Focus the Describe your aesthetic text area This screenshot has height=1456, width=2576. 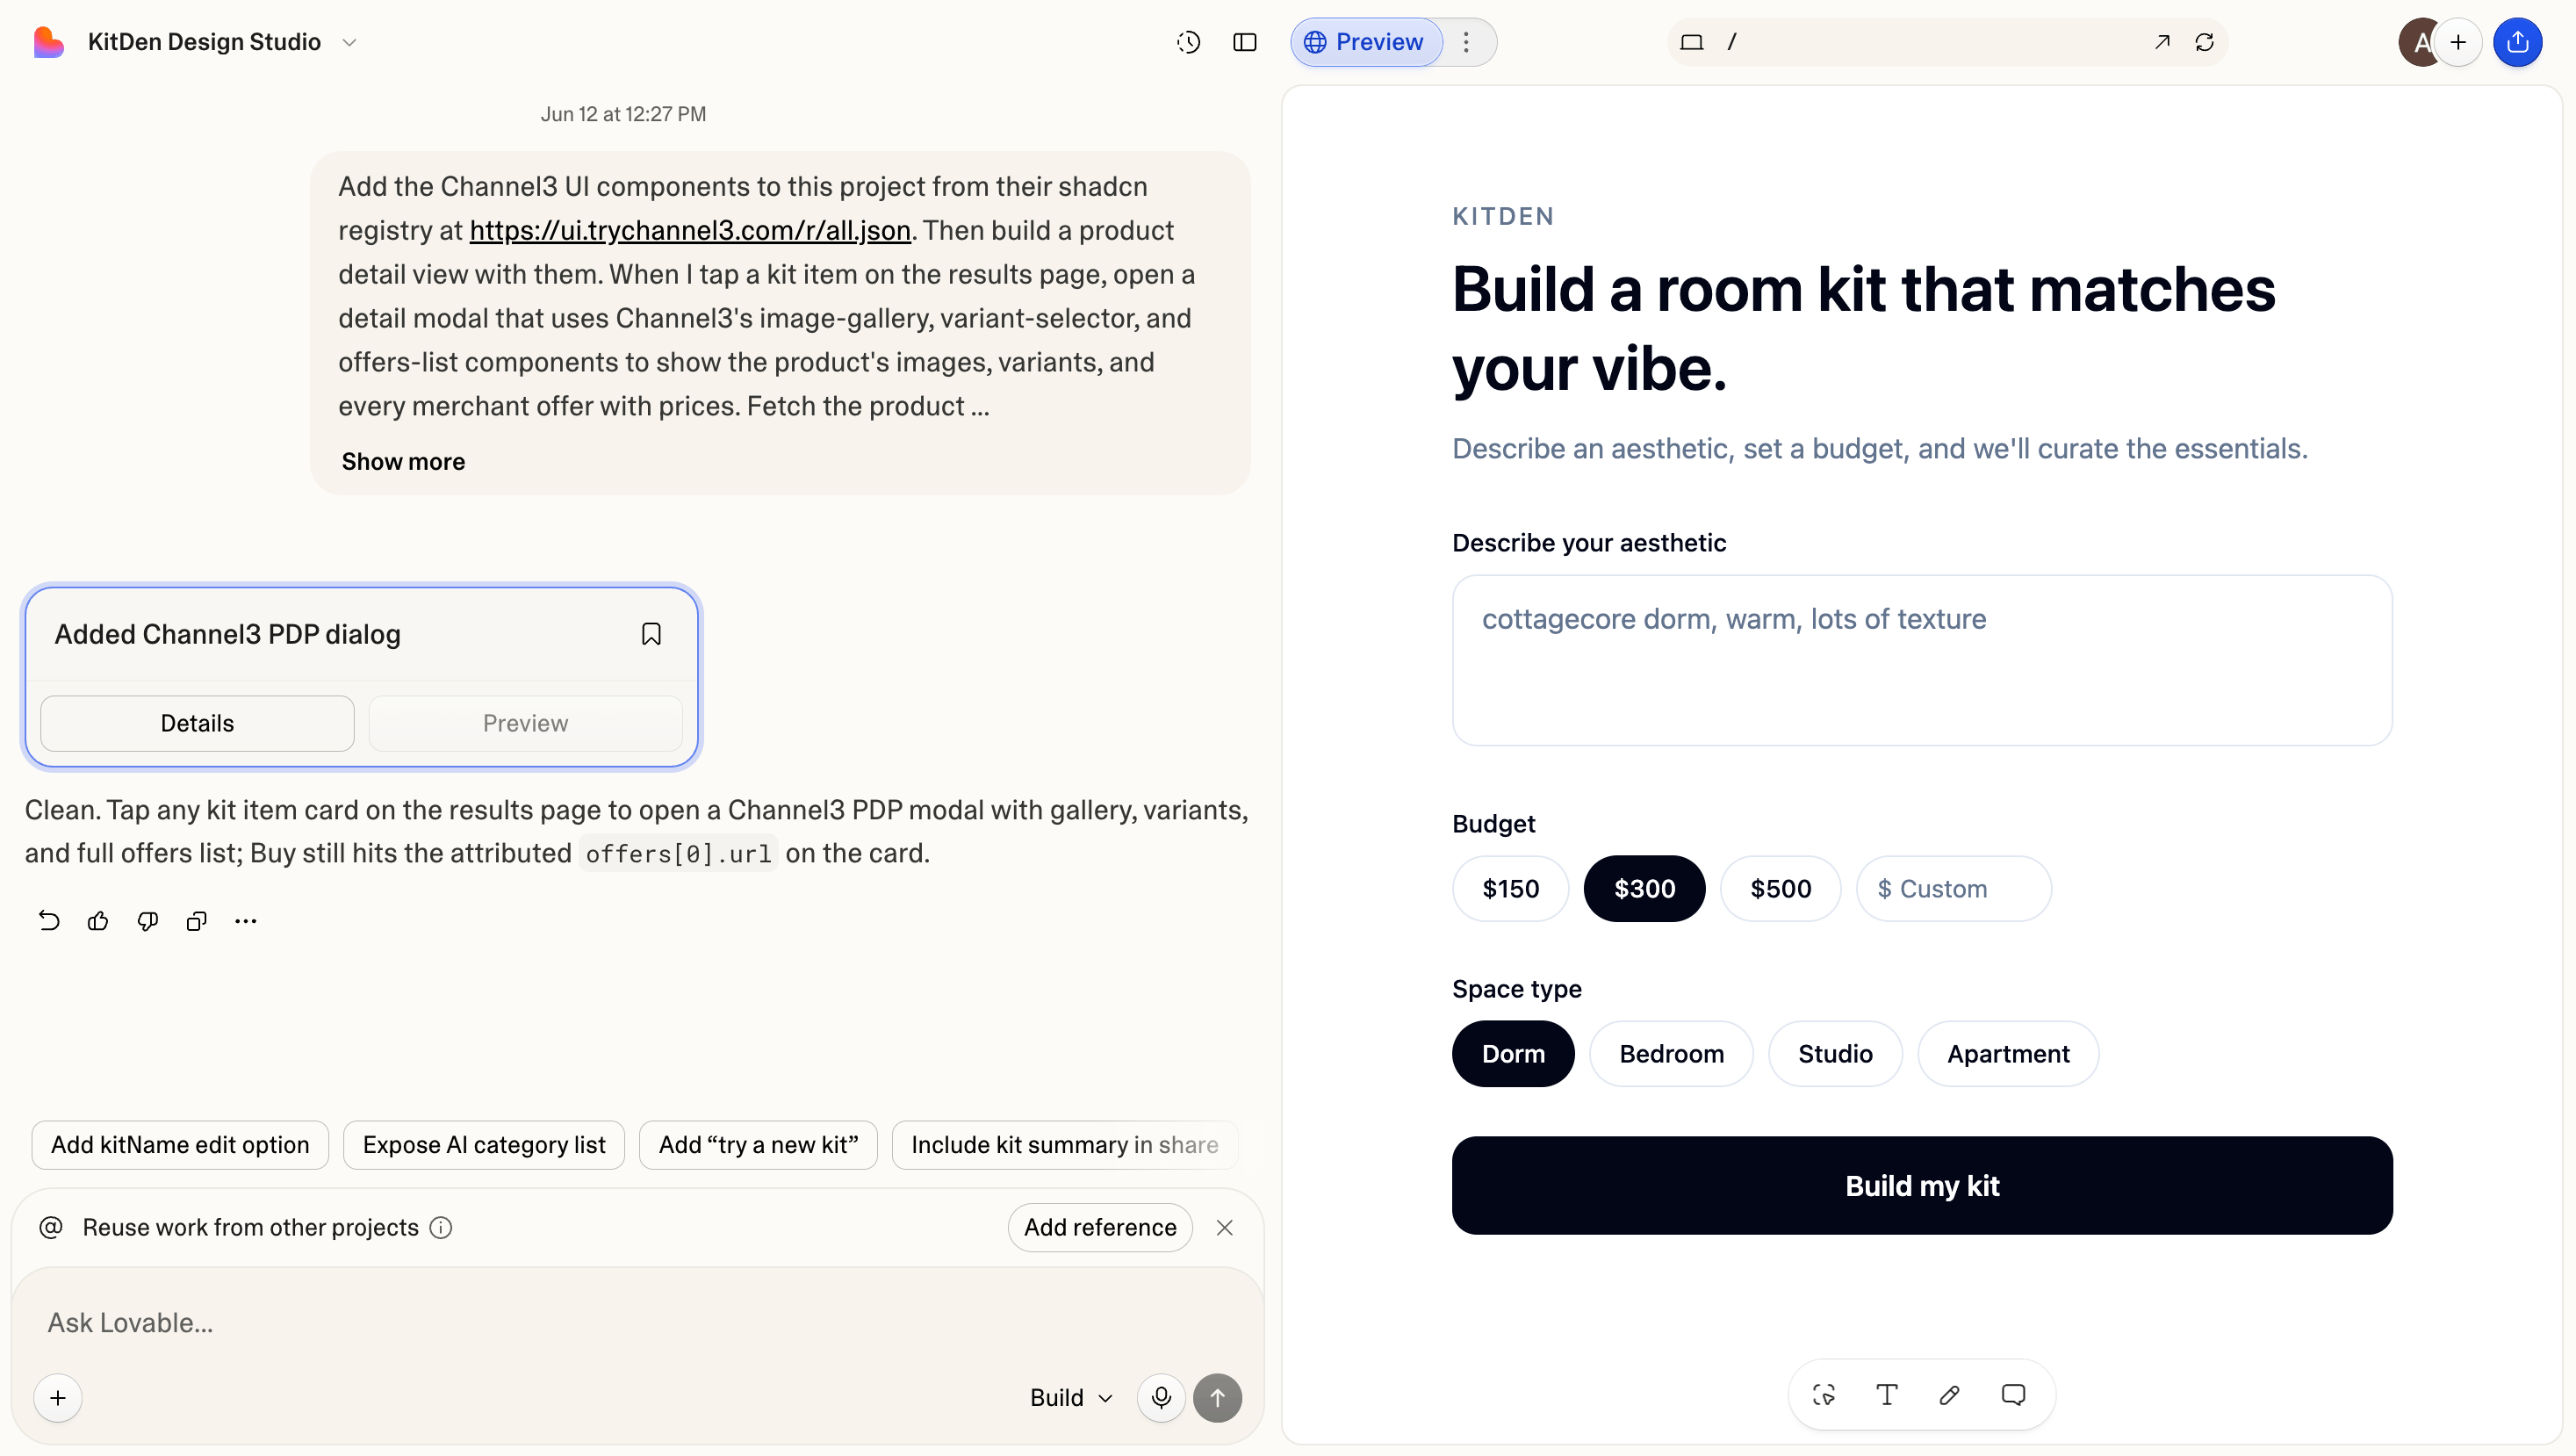[1922, 660]
